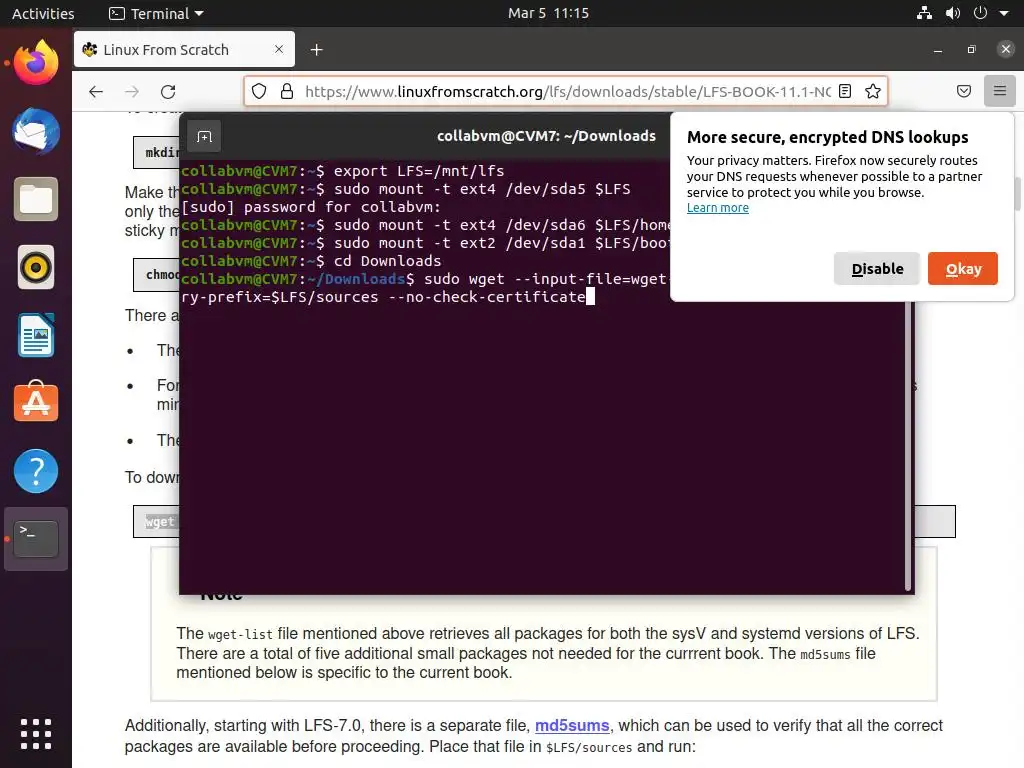View site security via padlock icon
Screen dimensions: 1024x768
pos(287,91)
